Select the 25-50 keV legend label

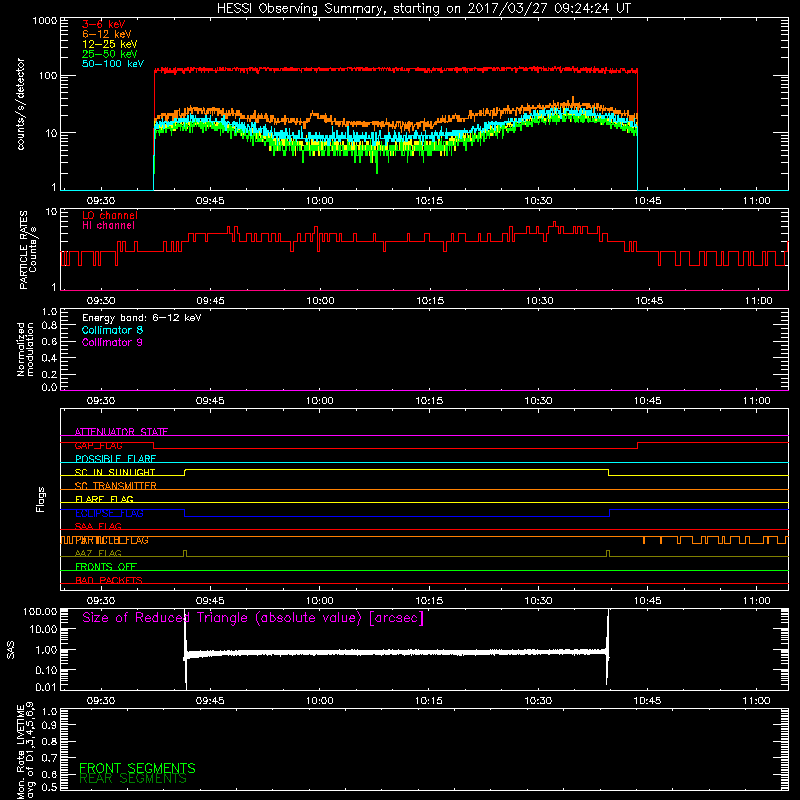[x=110, y=54]
